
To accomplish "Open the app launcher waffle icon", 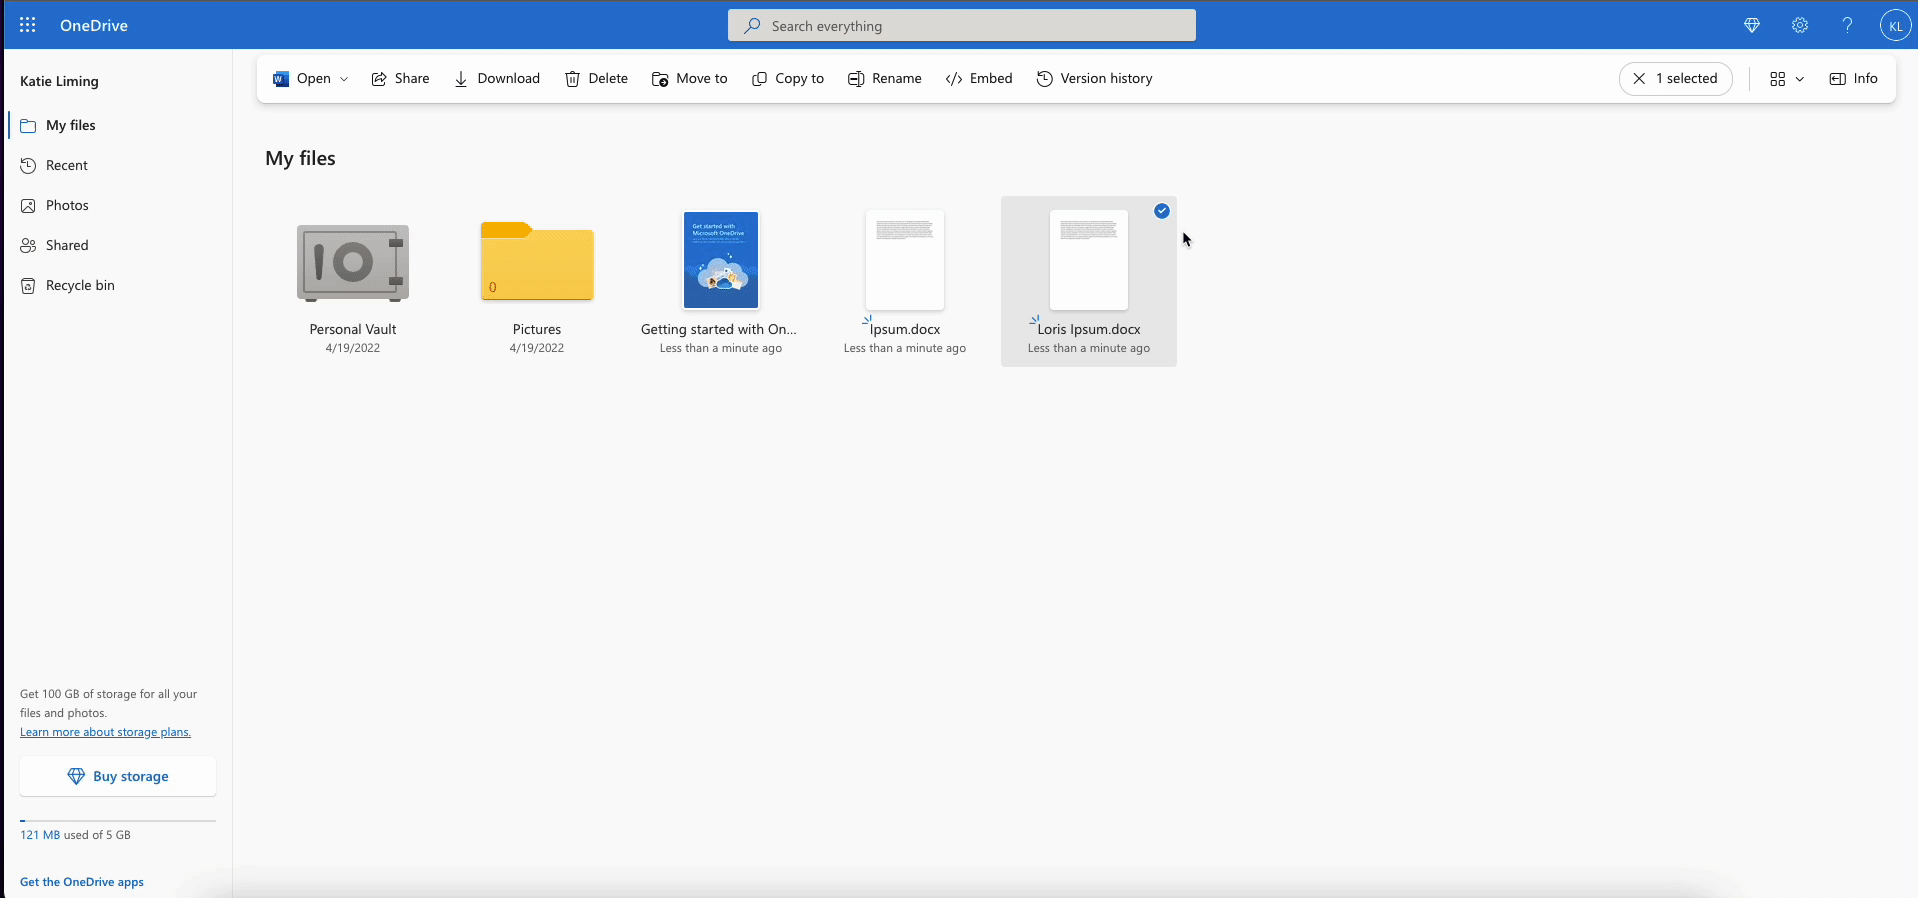I will point(28,25).
